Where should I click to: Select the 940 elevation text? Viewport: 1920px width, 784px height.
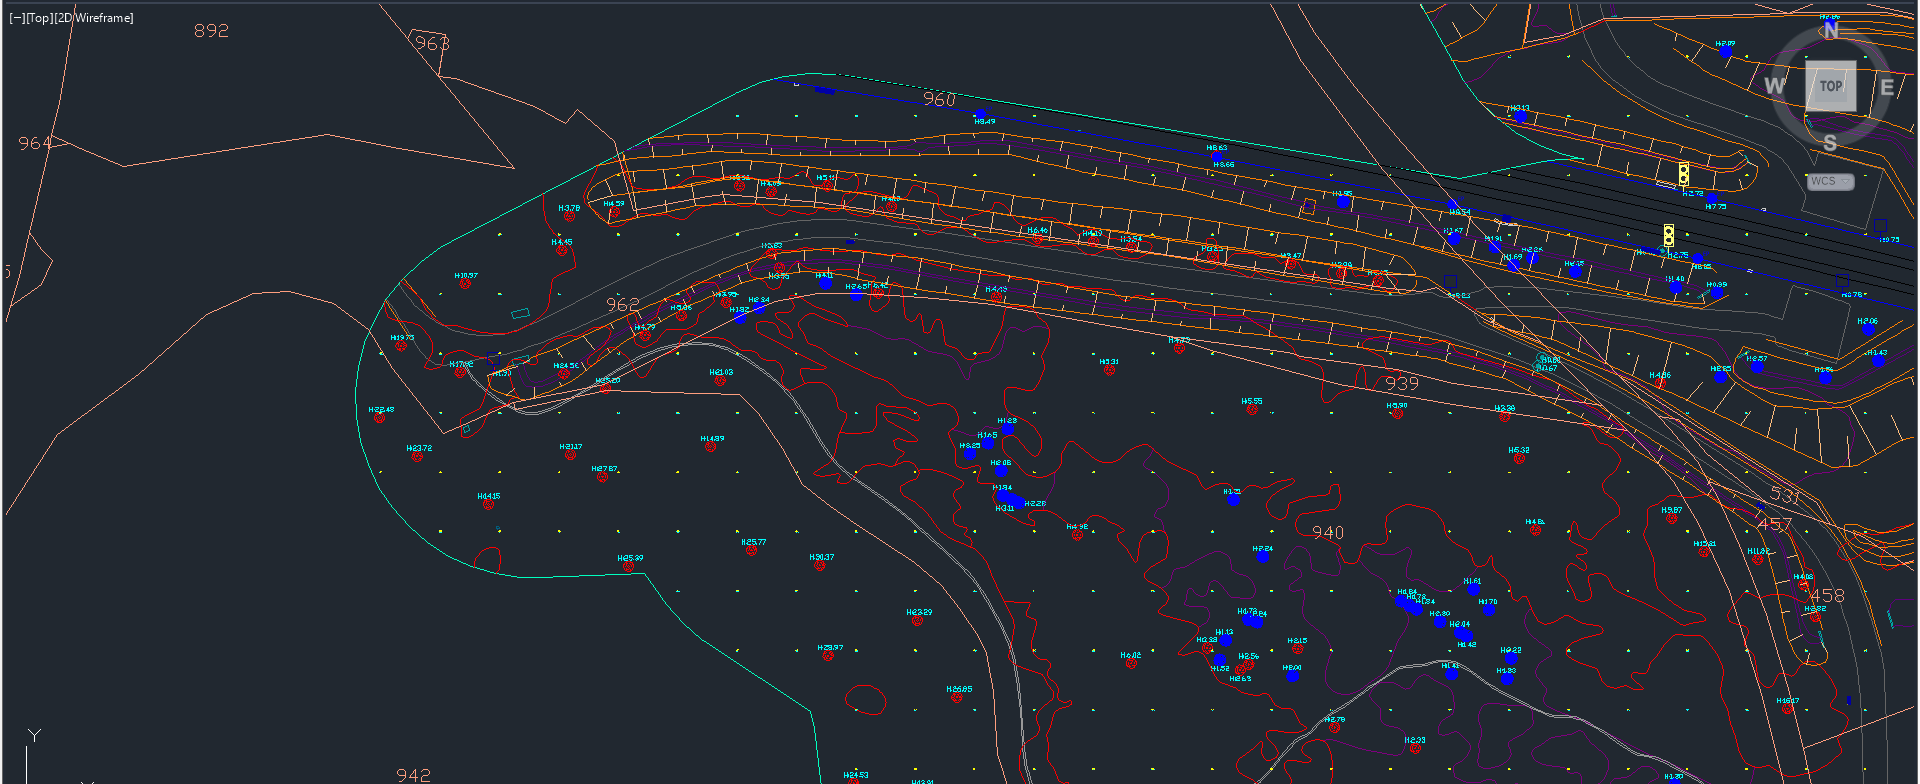point(1328,533)
